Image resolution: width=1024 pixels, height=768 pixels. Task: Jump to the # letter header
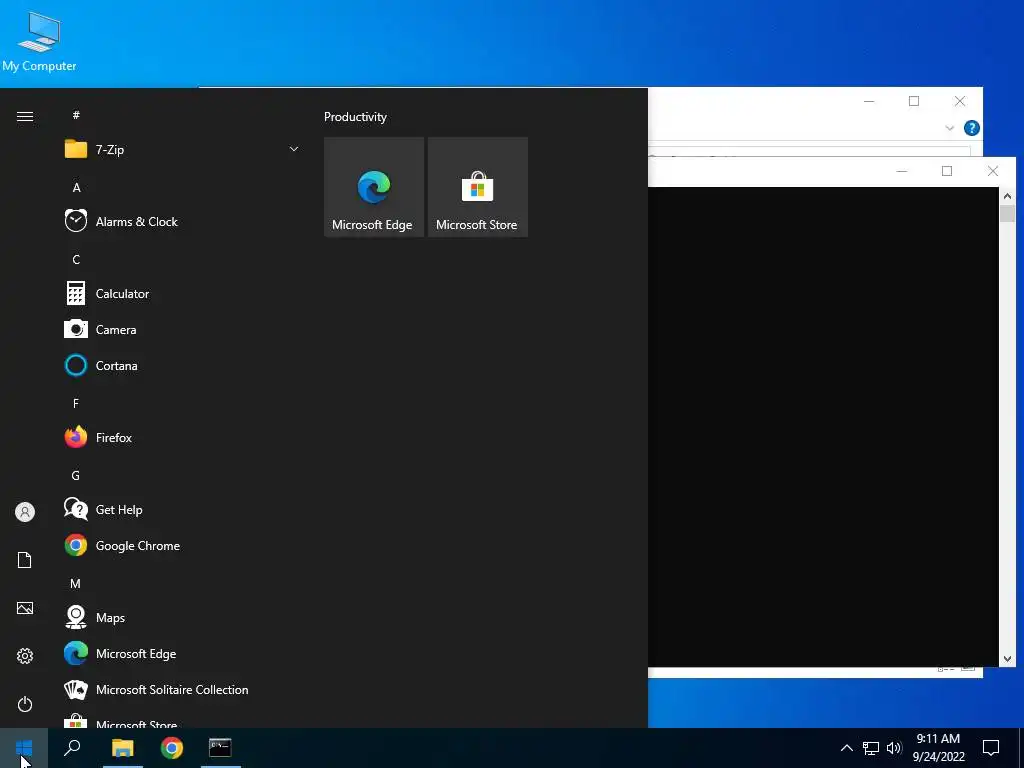click(x=76, y=116)
